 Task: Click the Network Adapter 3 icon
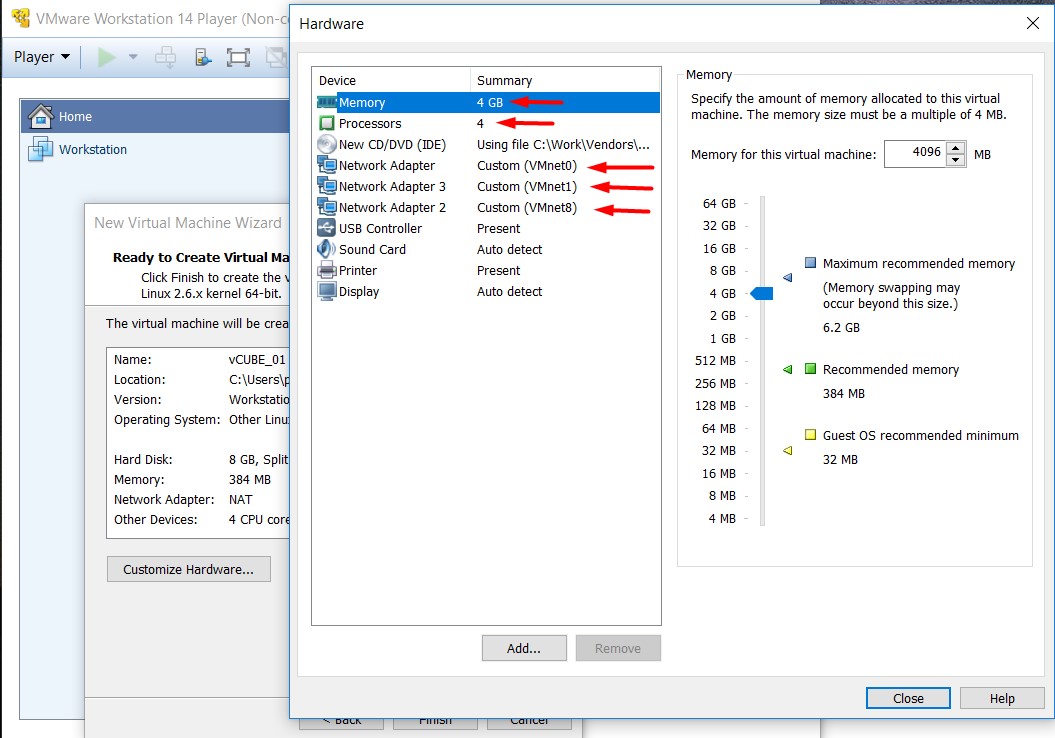pyautogui.click(x=327, y=186)
